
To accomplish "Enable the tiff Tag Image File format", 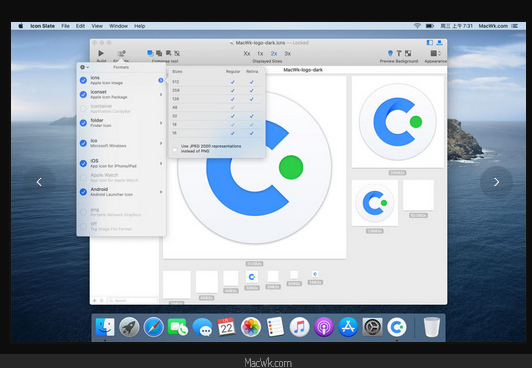I will click(83, 226).
